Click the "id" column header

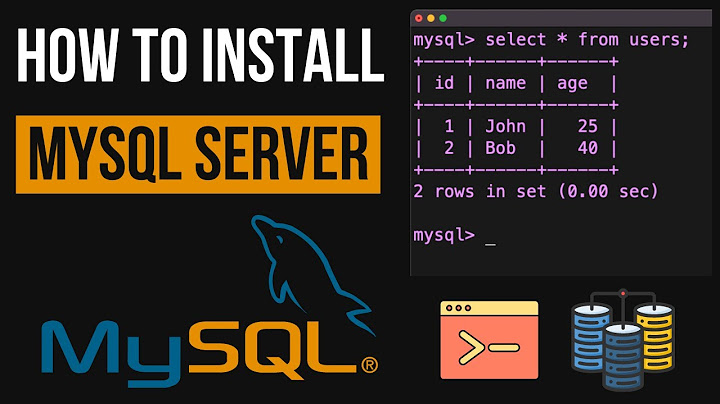pyautogui.click(x=444, y=83)
